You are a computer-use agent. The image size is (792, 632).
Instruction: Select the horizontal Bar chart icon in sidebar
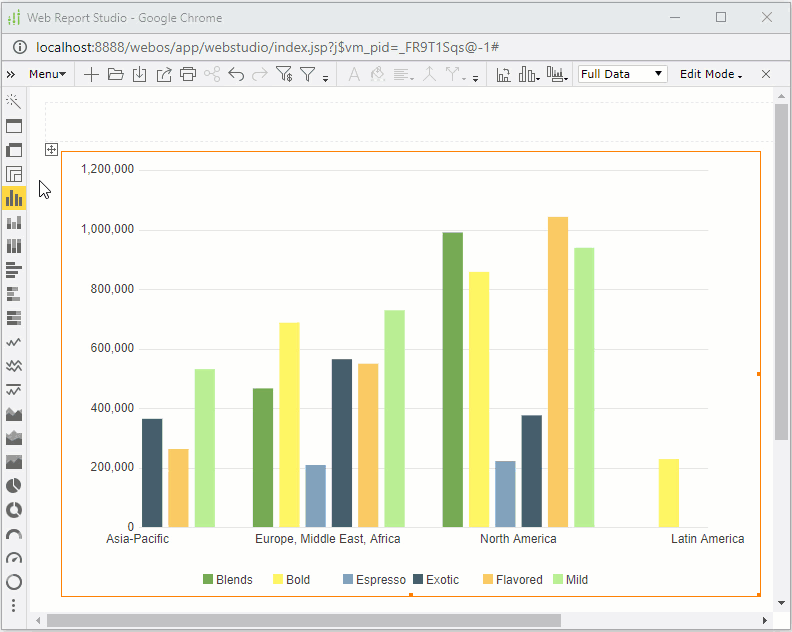click(x=14, y=270)
